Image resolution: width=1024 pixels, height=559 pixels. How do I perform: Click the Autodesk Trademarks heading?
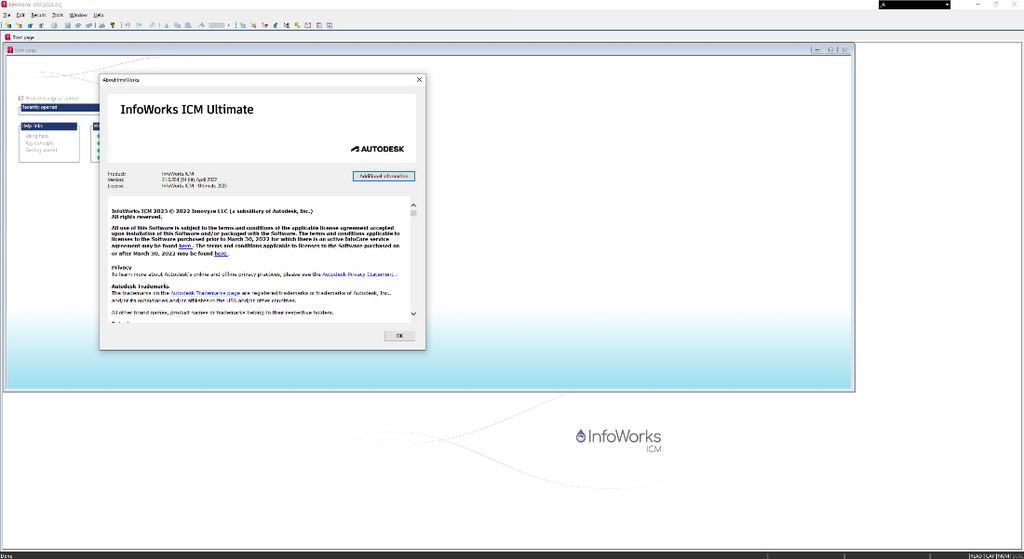pos(140,287)
